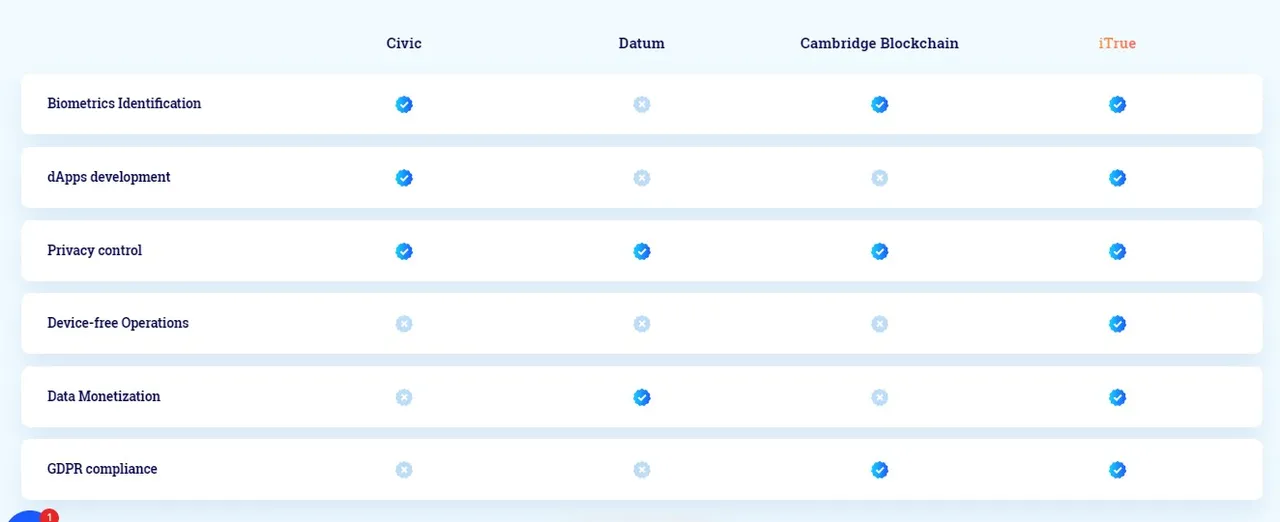Click the Data Monetization row label

click(104, 396)
